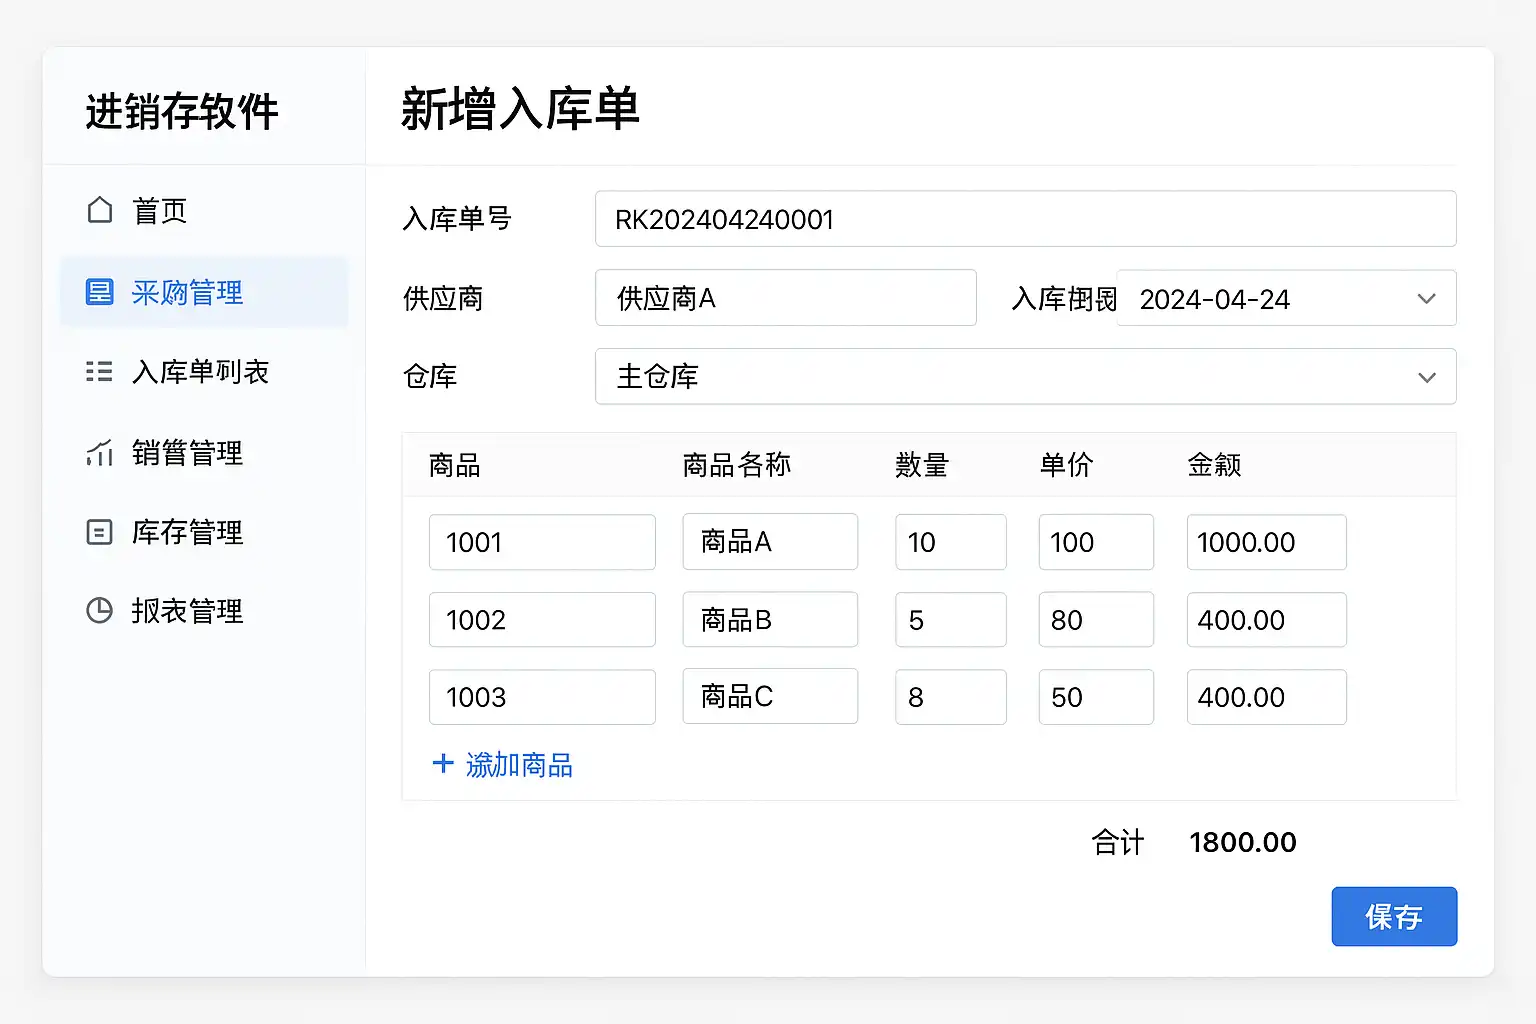Click the RK202404240001 order number field
The image size is (1536, 1024).
pos(1024,219)
